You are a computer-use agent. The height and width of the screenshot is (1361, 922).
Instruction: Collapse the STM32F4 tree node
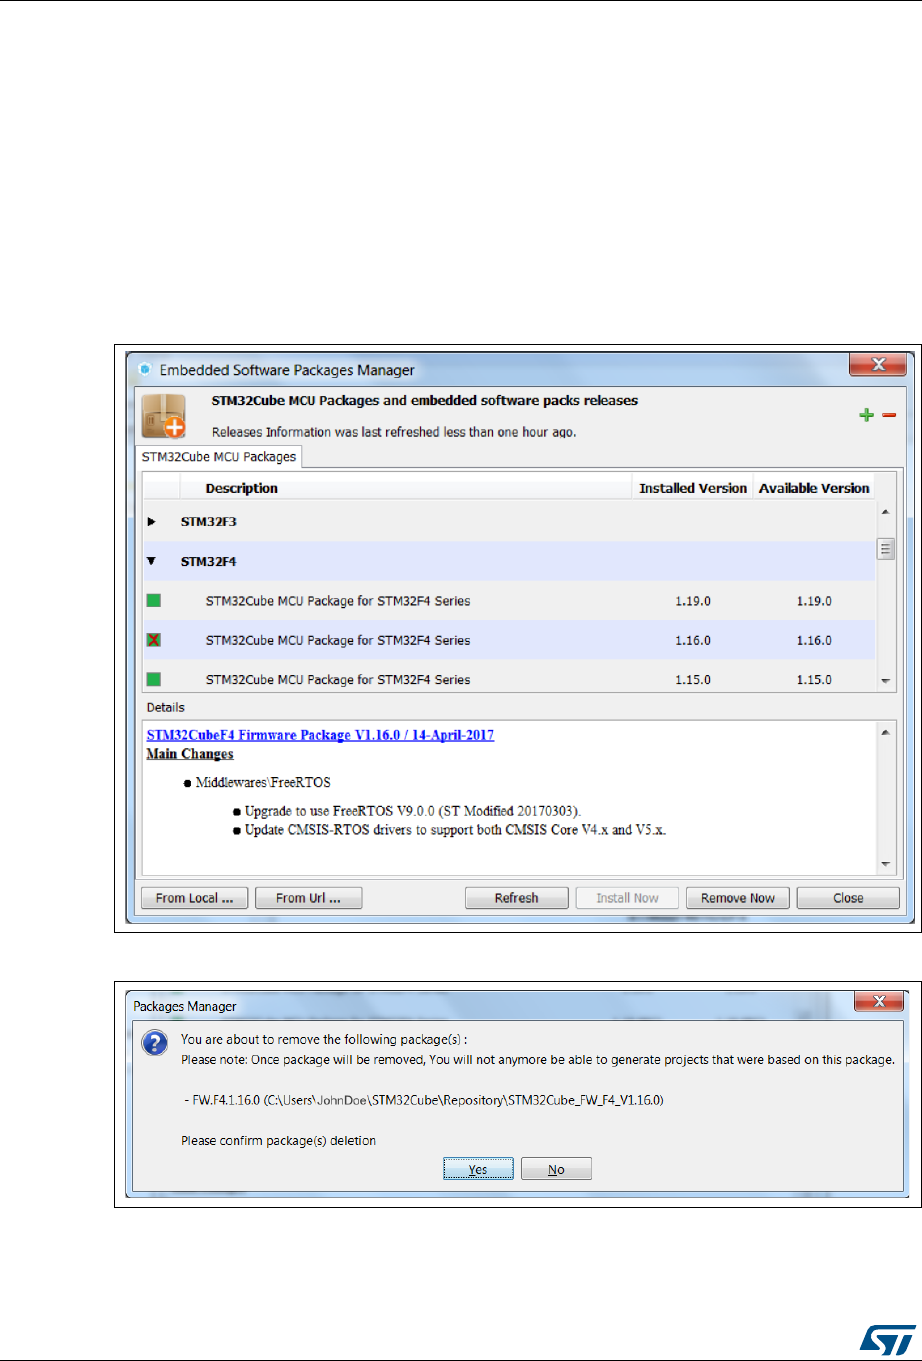152,561
